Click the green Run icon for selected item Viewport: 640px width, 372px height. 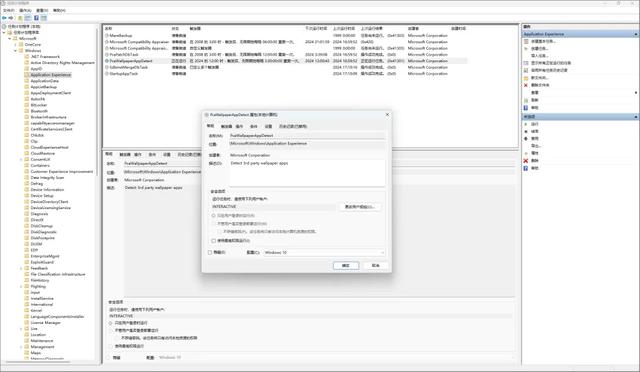(x=526, y=124)
